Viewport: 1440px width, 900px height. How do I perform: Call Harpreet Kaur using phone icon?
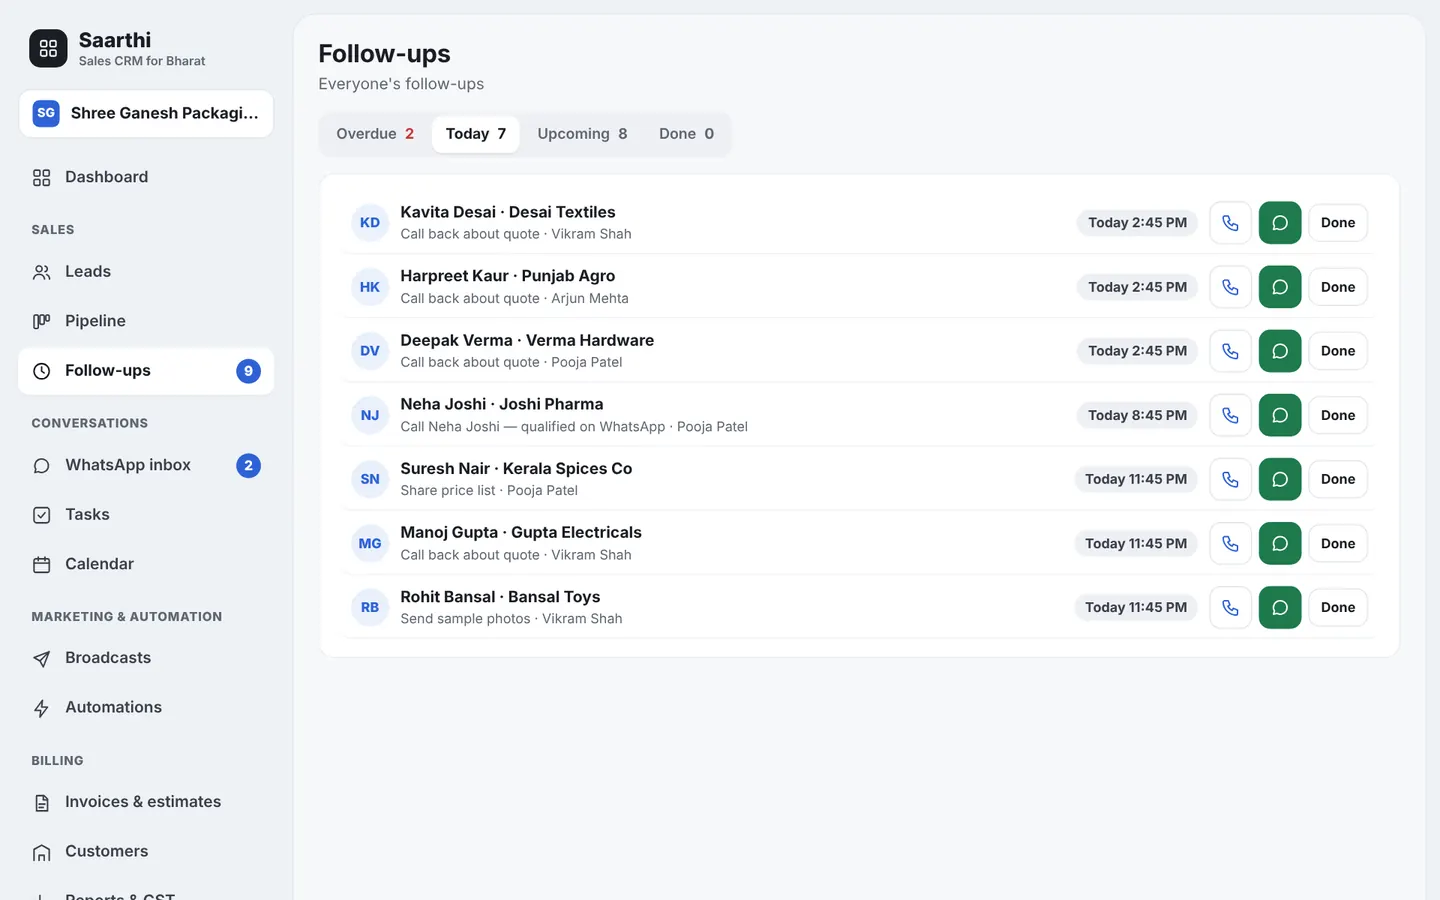(1230, 287)
